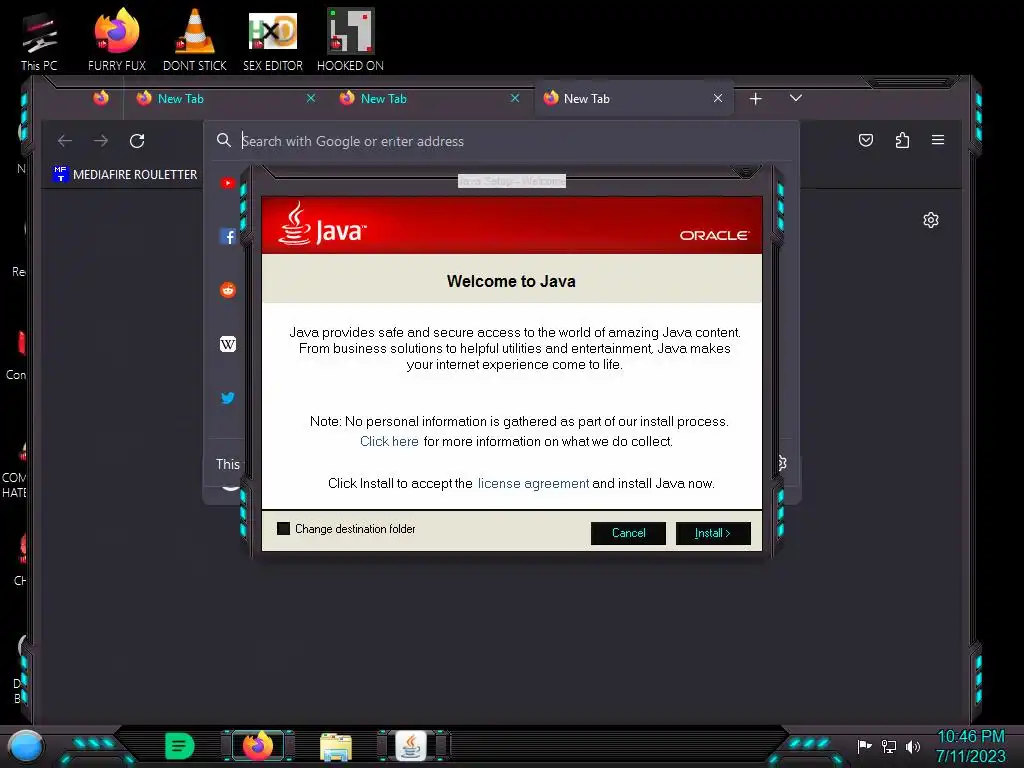The image size is (1024, 768).
Task: Click the network tray icon
Action: click(889, 746)
